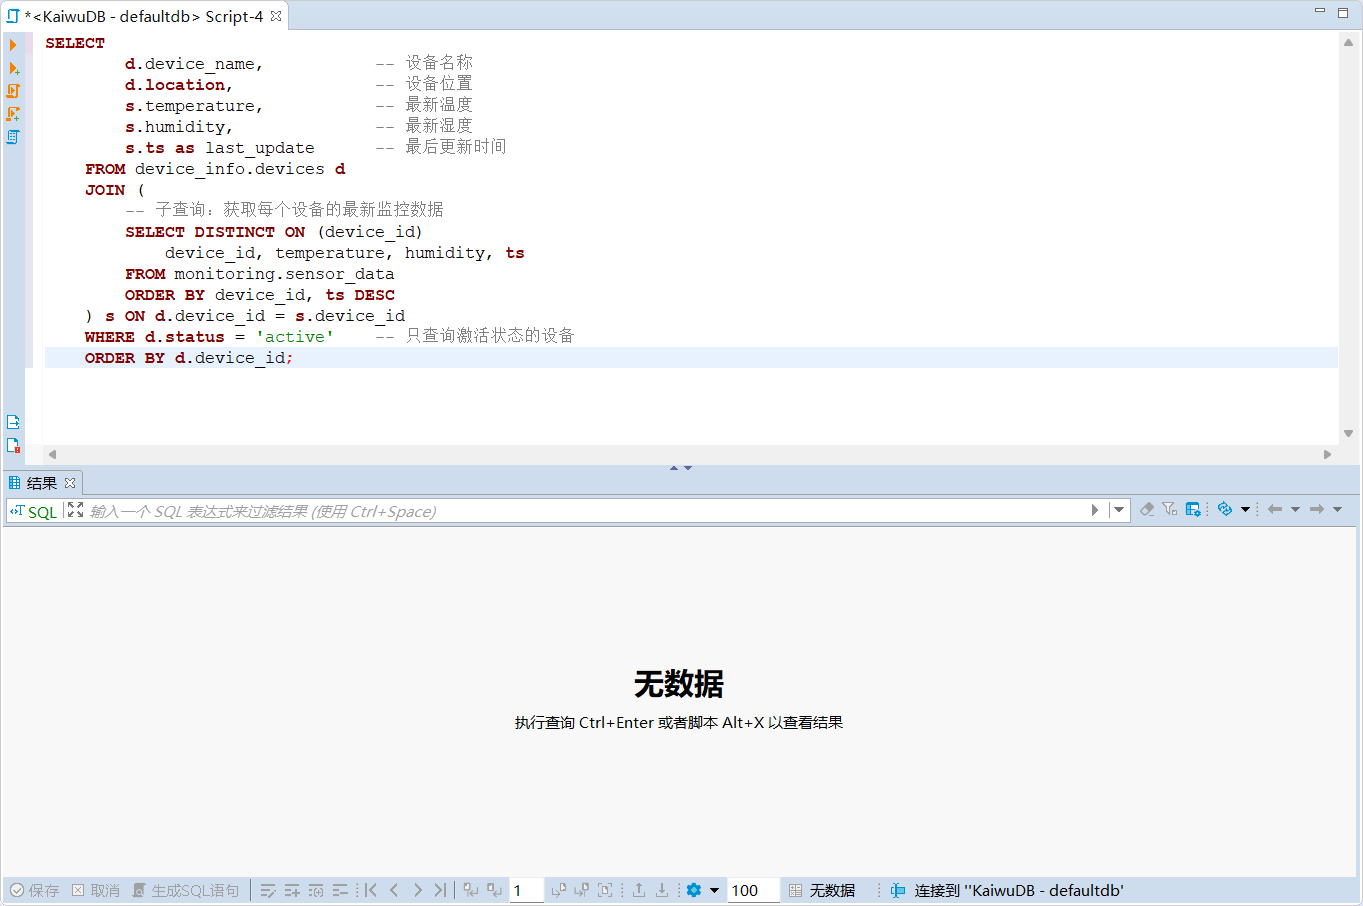1363x906 pixels.
Task: Toggle the result panels maximize icon beside SQL
Action: pos(75,510)
